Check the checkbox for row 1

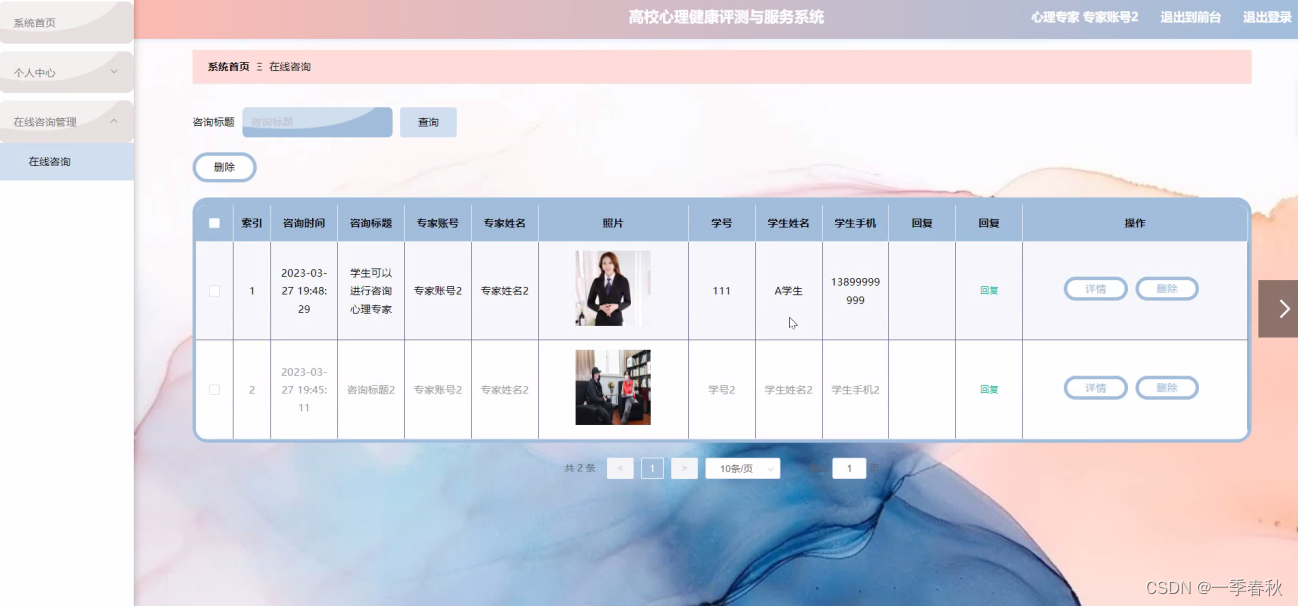coord(214,291)
